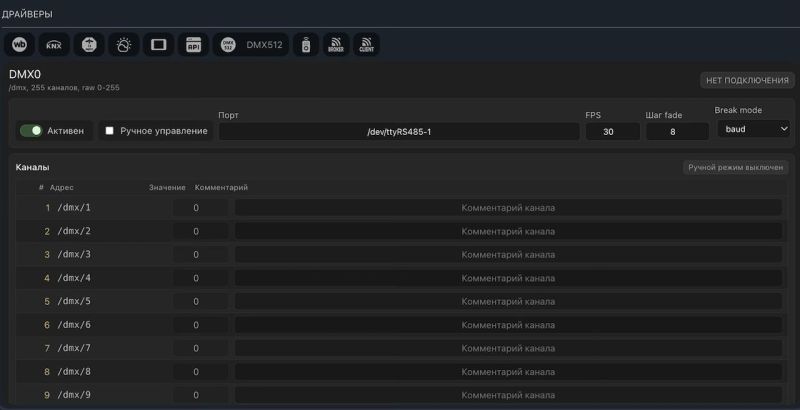Screen dimensions: 800x410
Task: Open the KNX driver
Action: [54, 45]
